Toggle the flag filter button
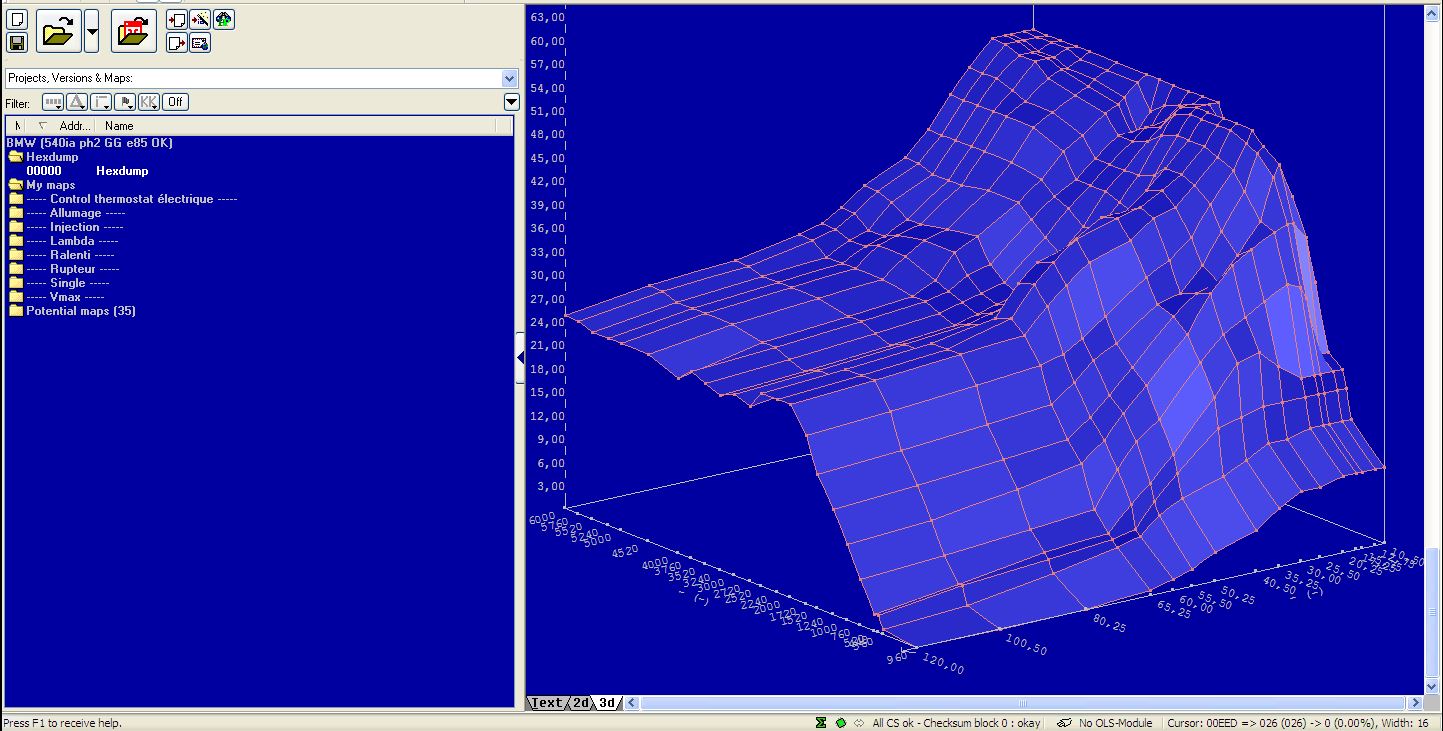The image size is (1443, 731). (x=125, y=102)
